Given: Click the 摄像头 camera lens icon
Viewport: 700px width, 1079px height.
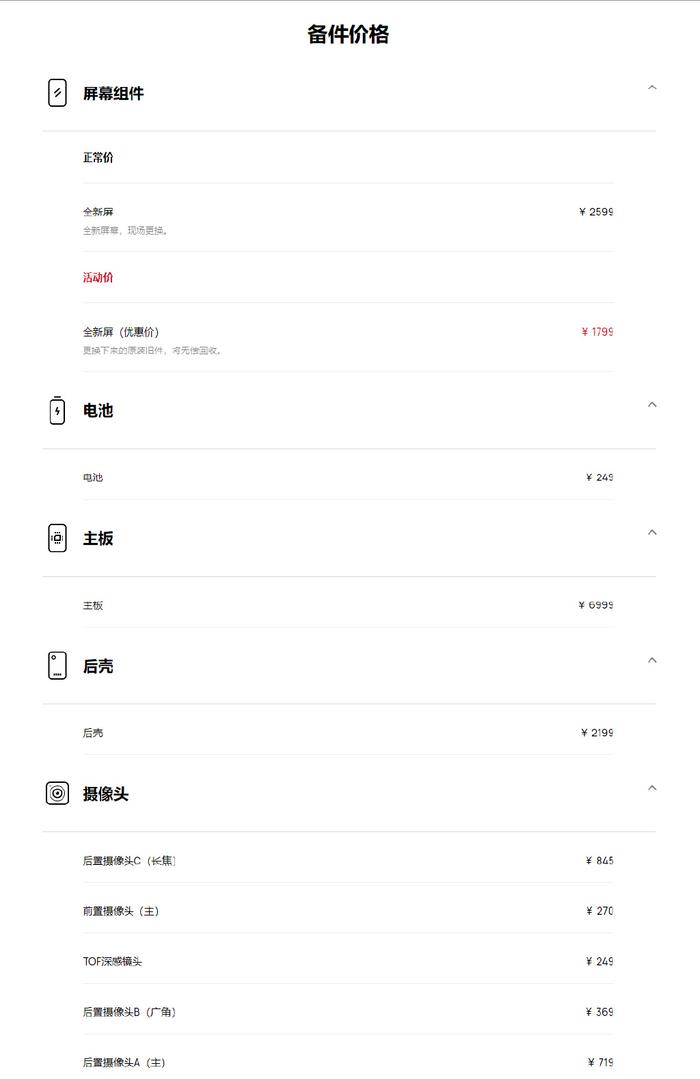Looking at the screenshot, I should (x=57, y=793).
